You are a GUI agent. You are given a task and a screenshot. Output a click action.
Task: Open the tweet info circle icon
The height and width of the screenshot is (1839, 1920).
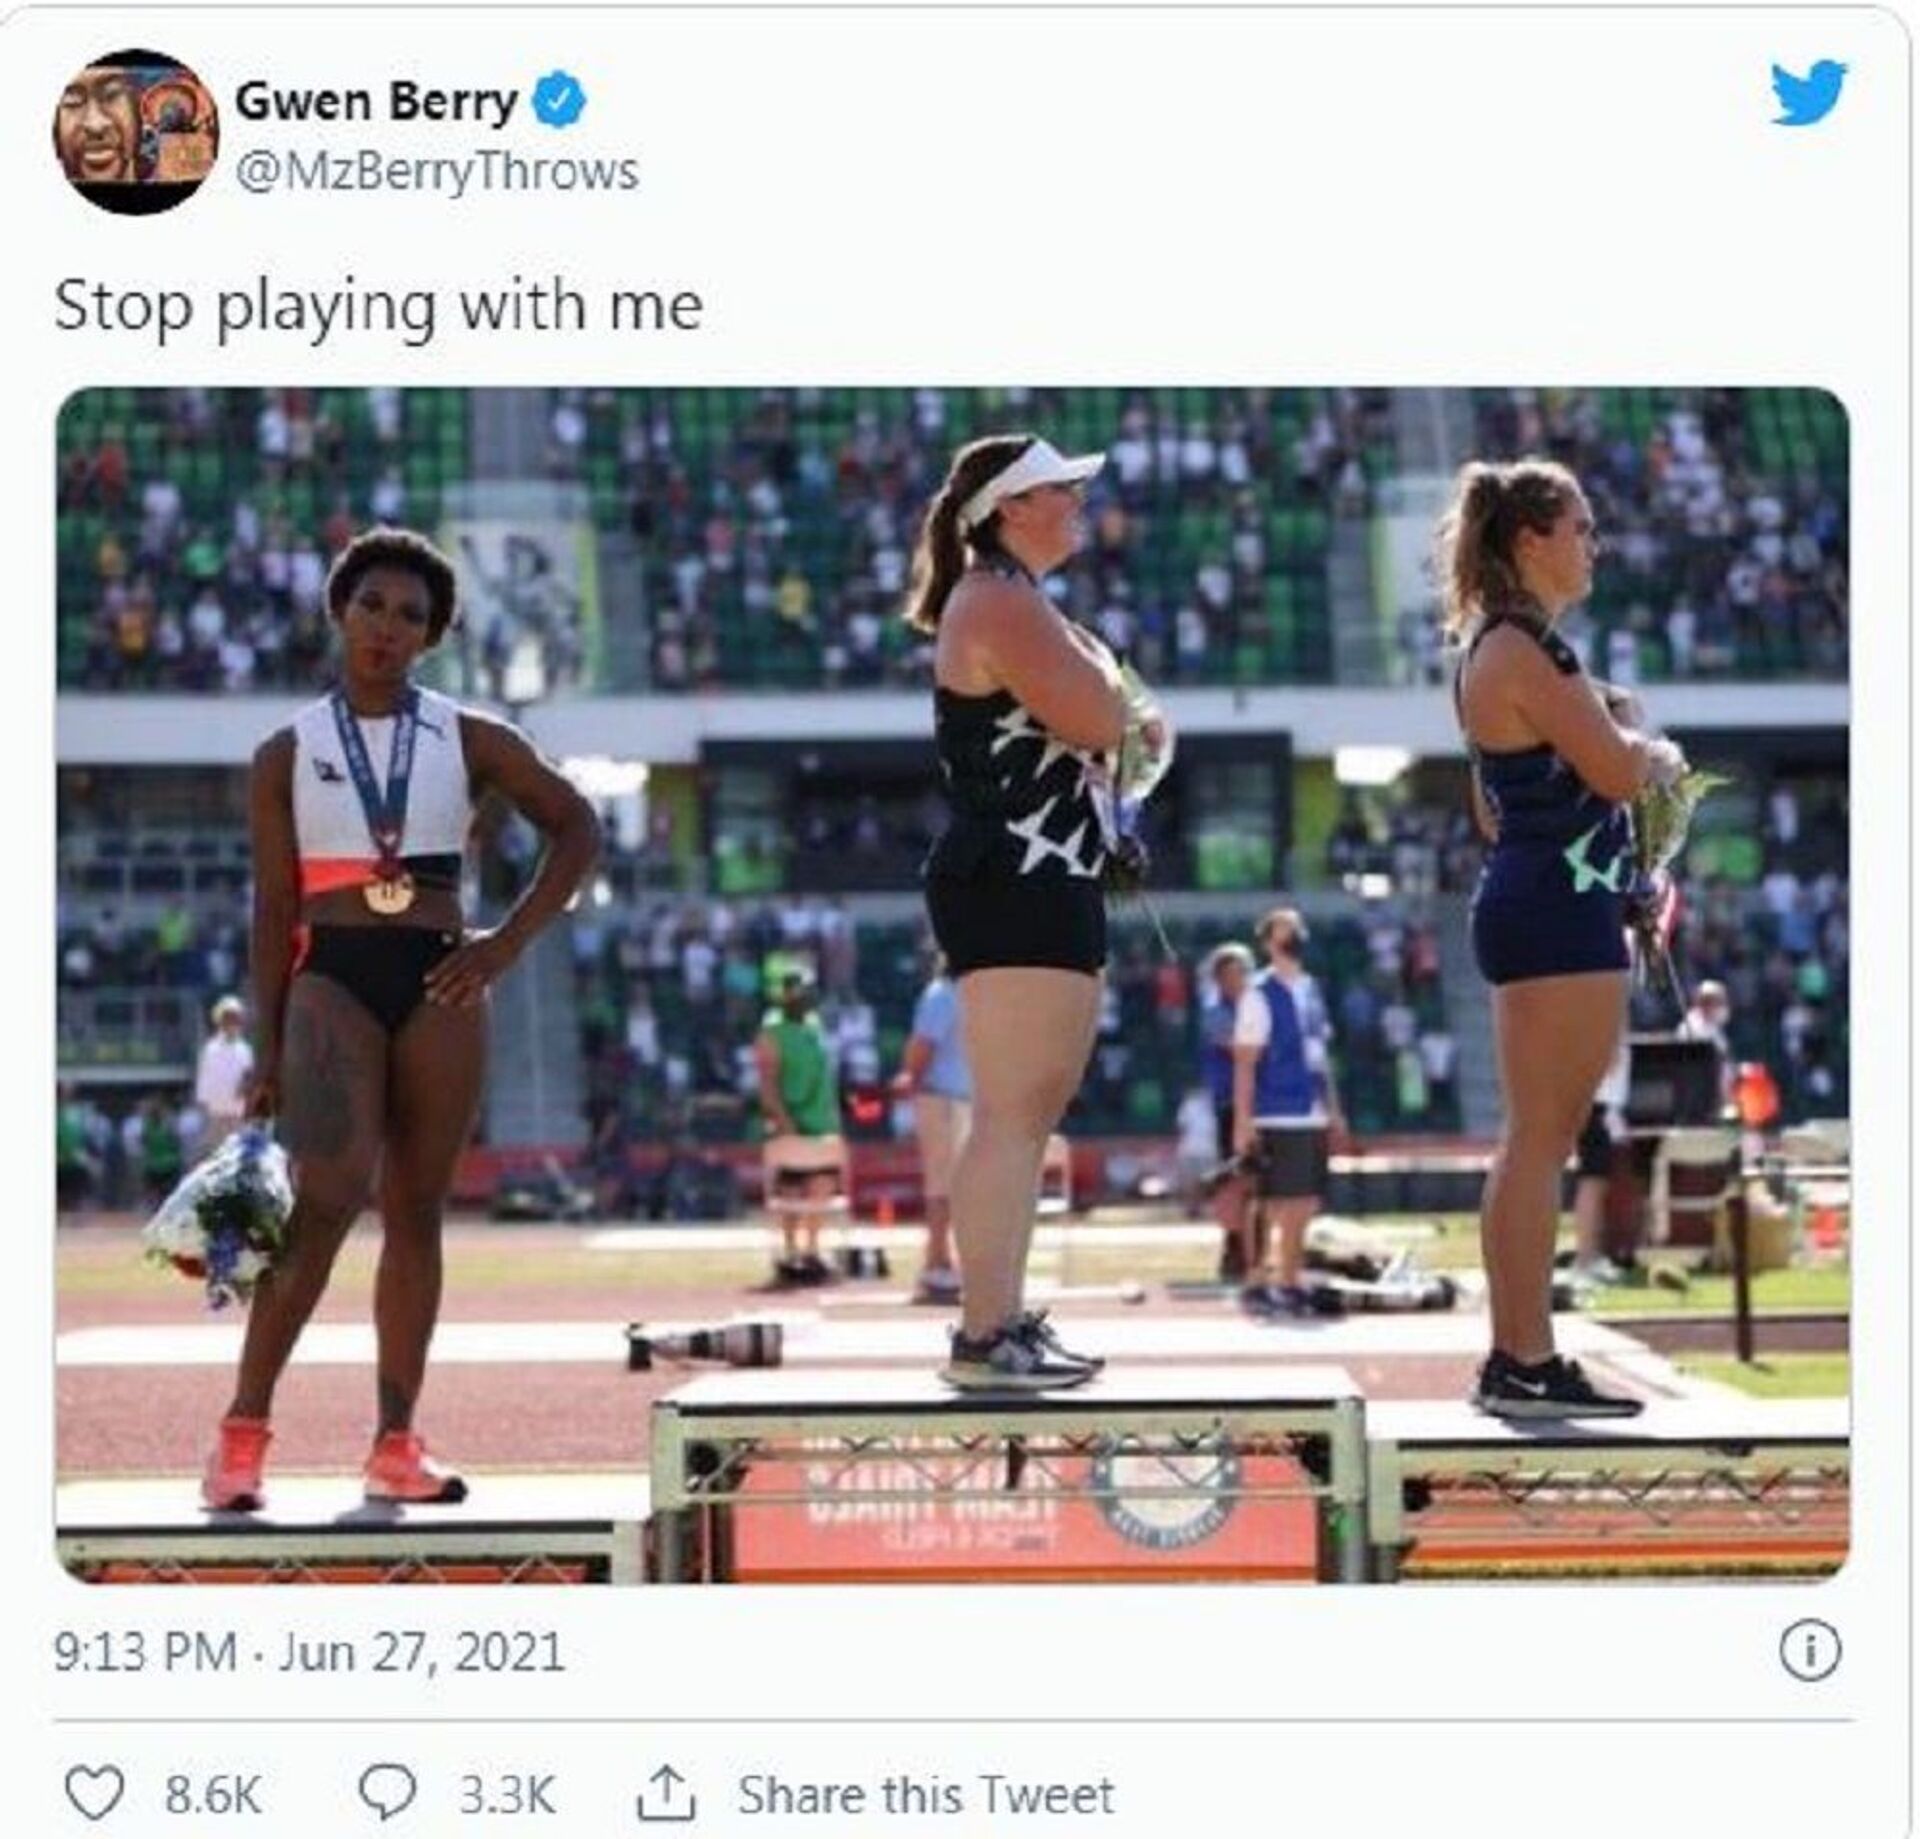(x=1809, y=1651)
